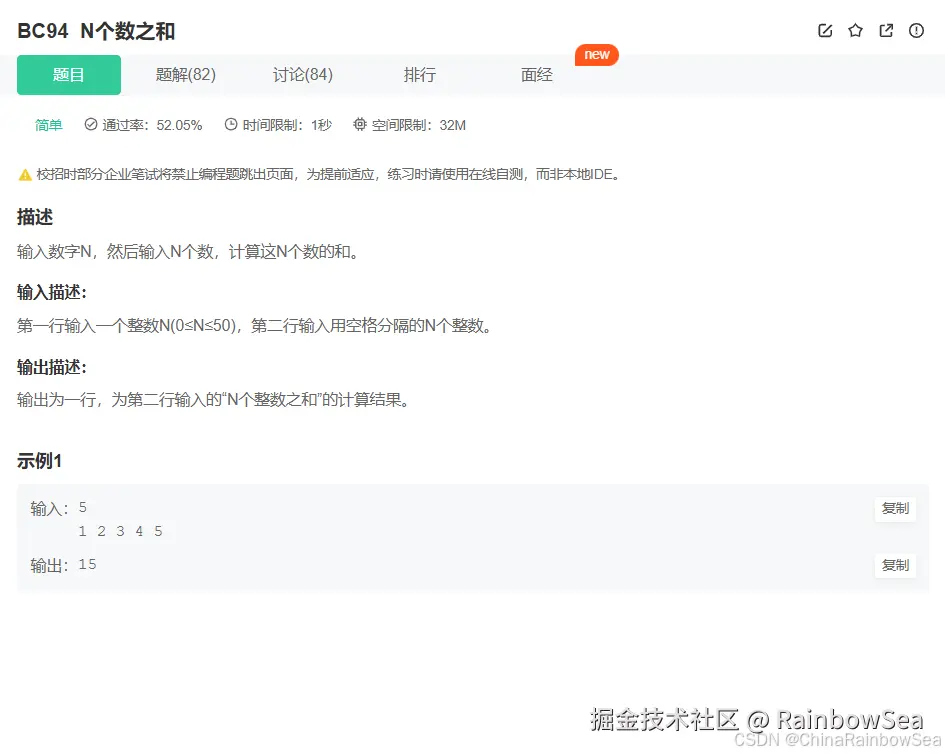Return to the 题目 tab
This screenshot has width=945, height=755.
point(68,74)
